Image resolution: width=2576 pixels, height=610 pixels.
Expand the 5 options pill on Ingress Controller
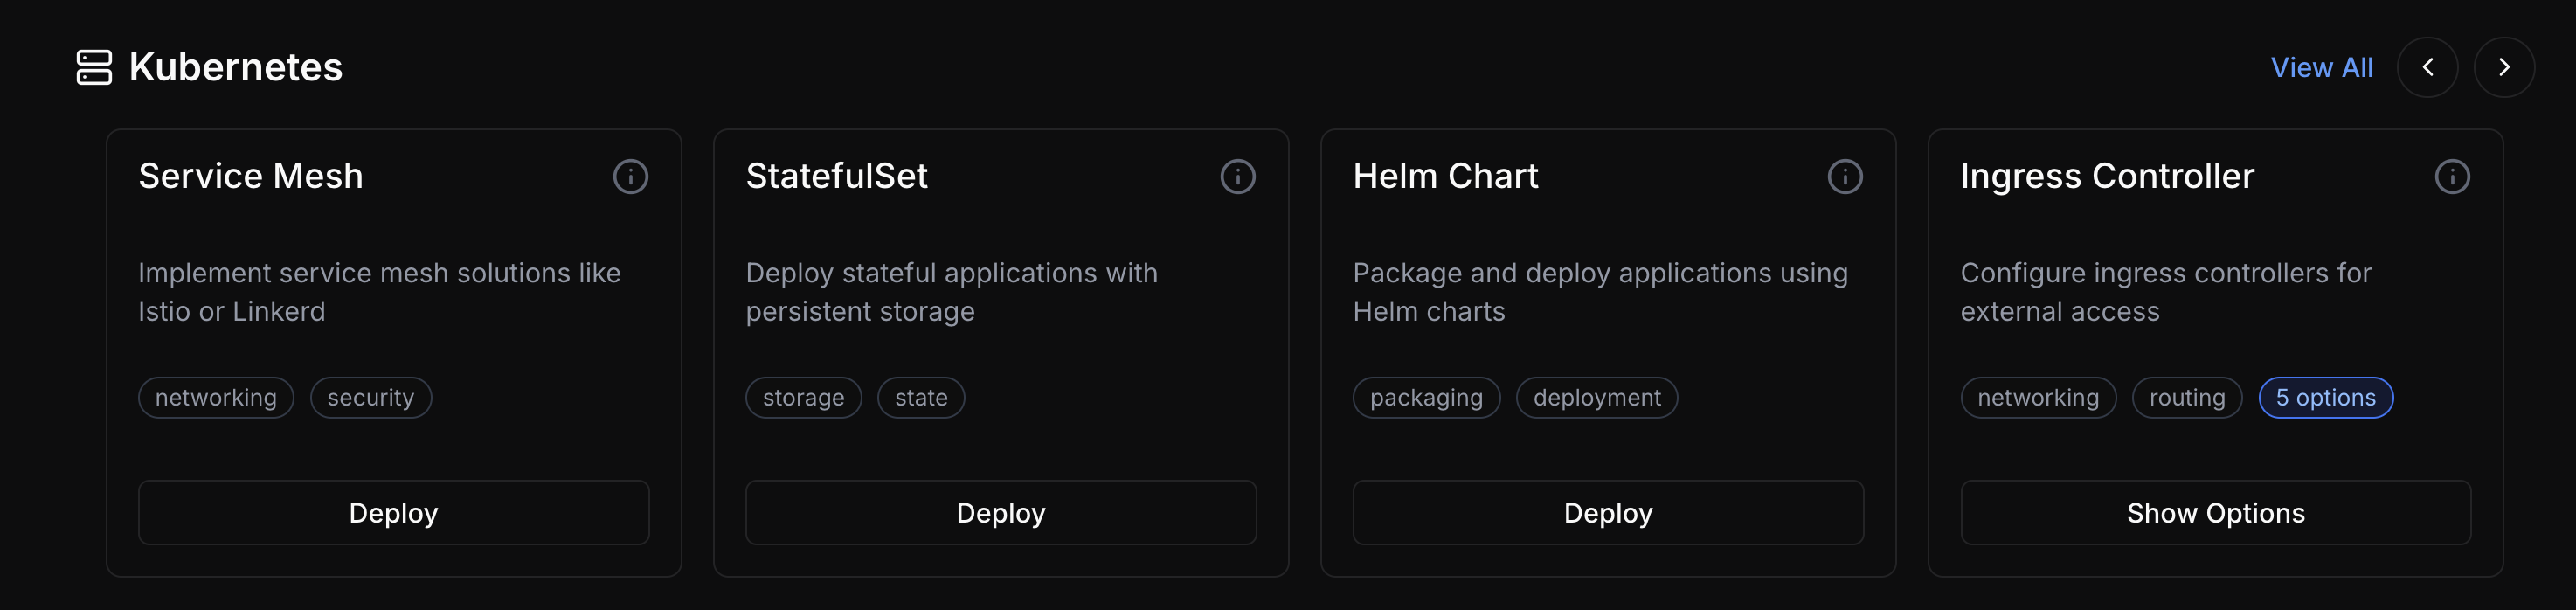[2325, 397]
